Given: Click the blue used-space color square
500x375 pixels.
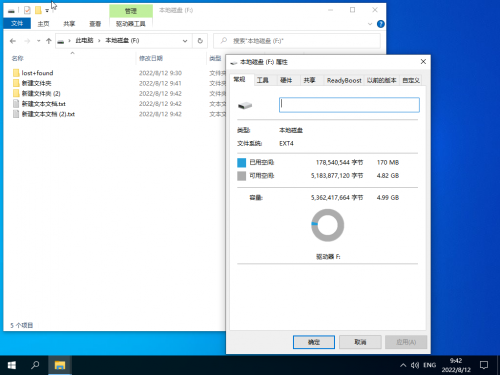Looking at the screenshot, I should pos(241,162).
